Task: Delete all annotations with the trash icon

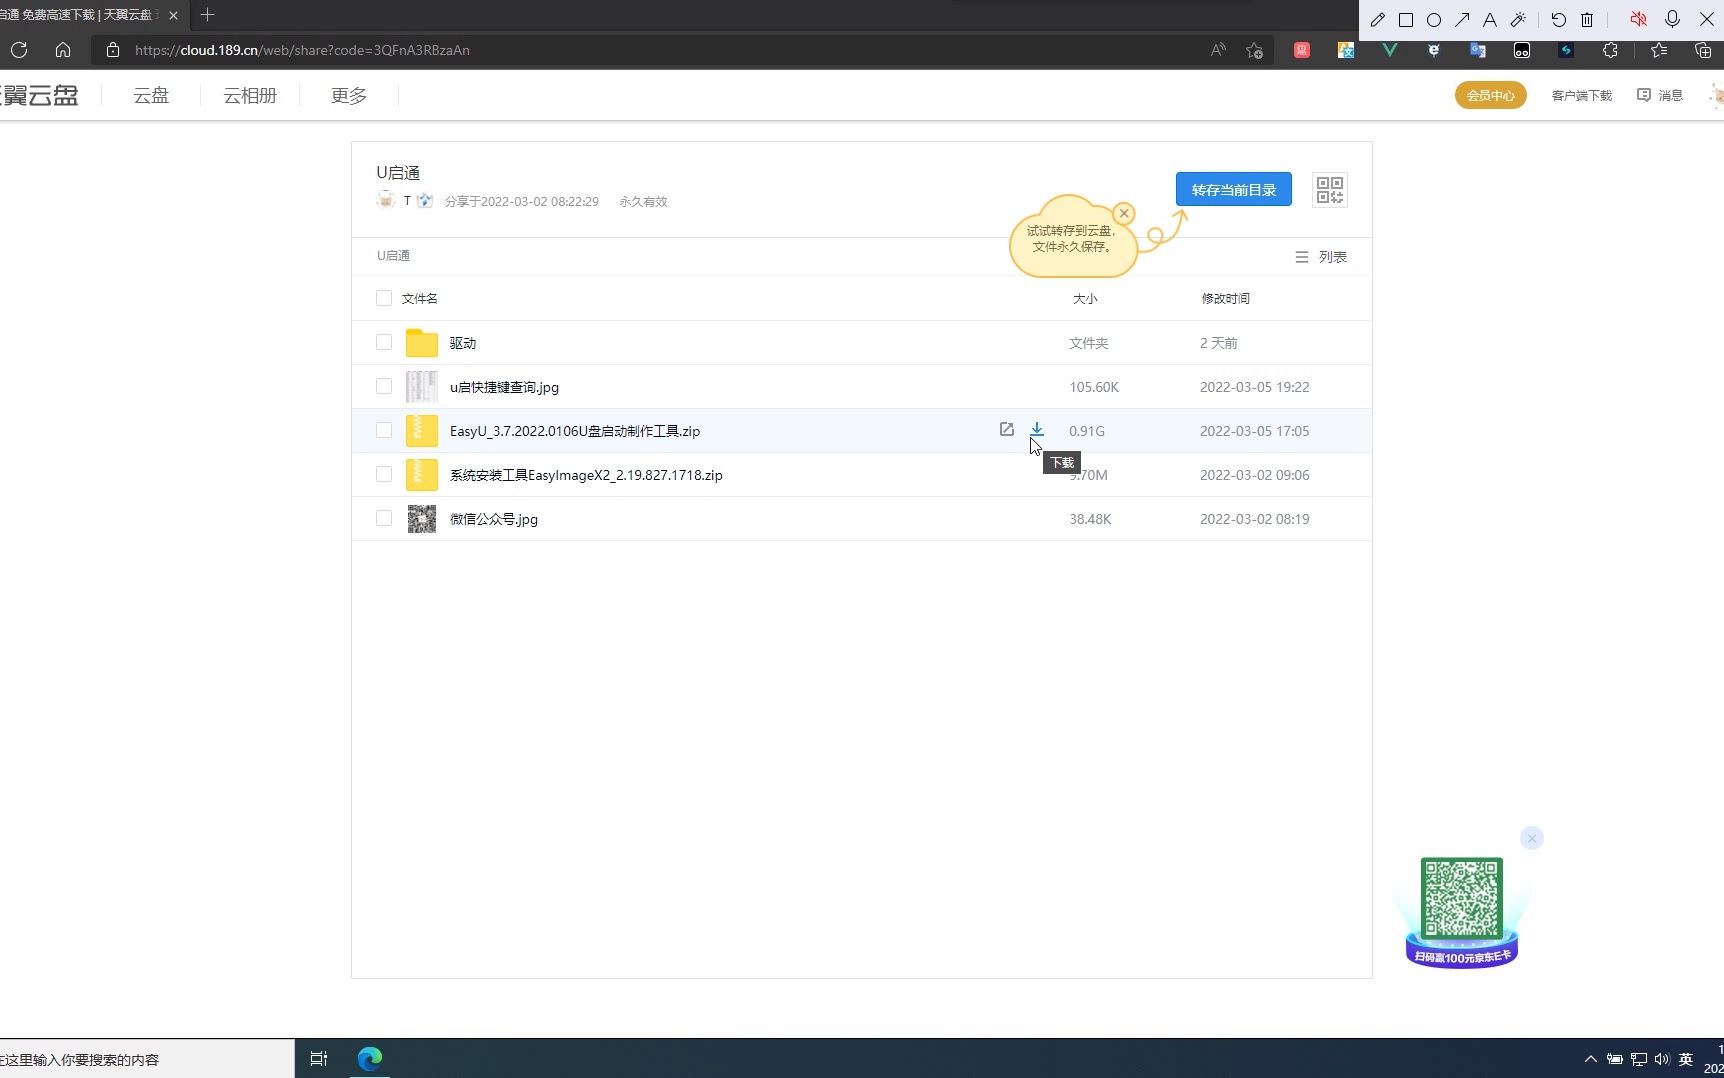Action: point(1587,20)
